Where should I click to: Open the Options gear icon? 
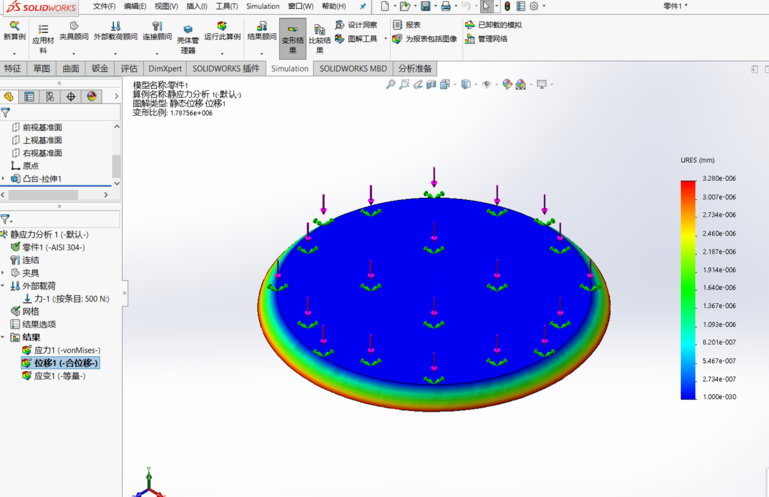pos(534,6)
